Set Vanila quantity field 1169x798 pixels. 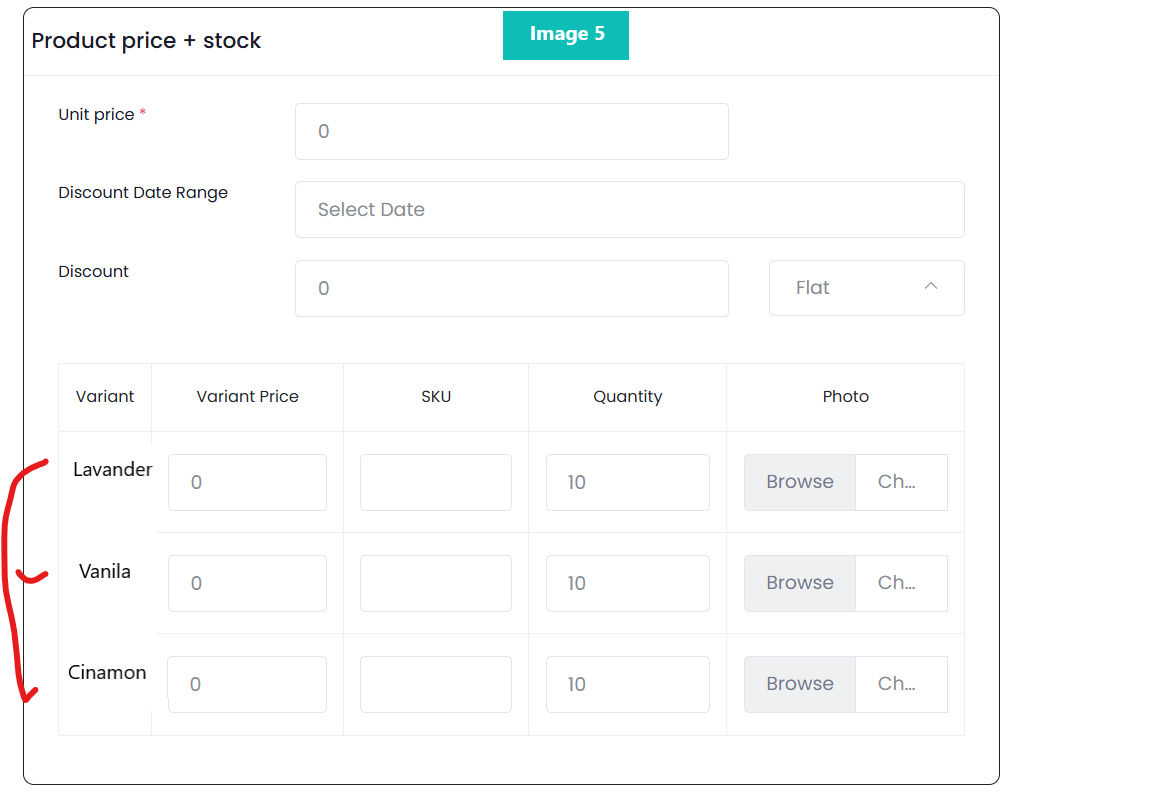click(628, 583)
